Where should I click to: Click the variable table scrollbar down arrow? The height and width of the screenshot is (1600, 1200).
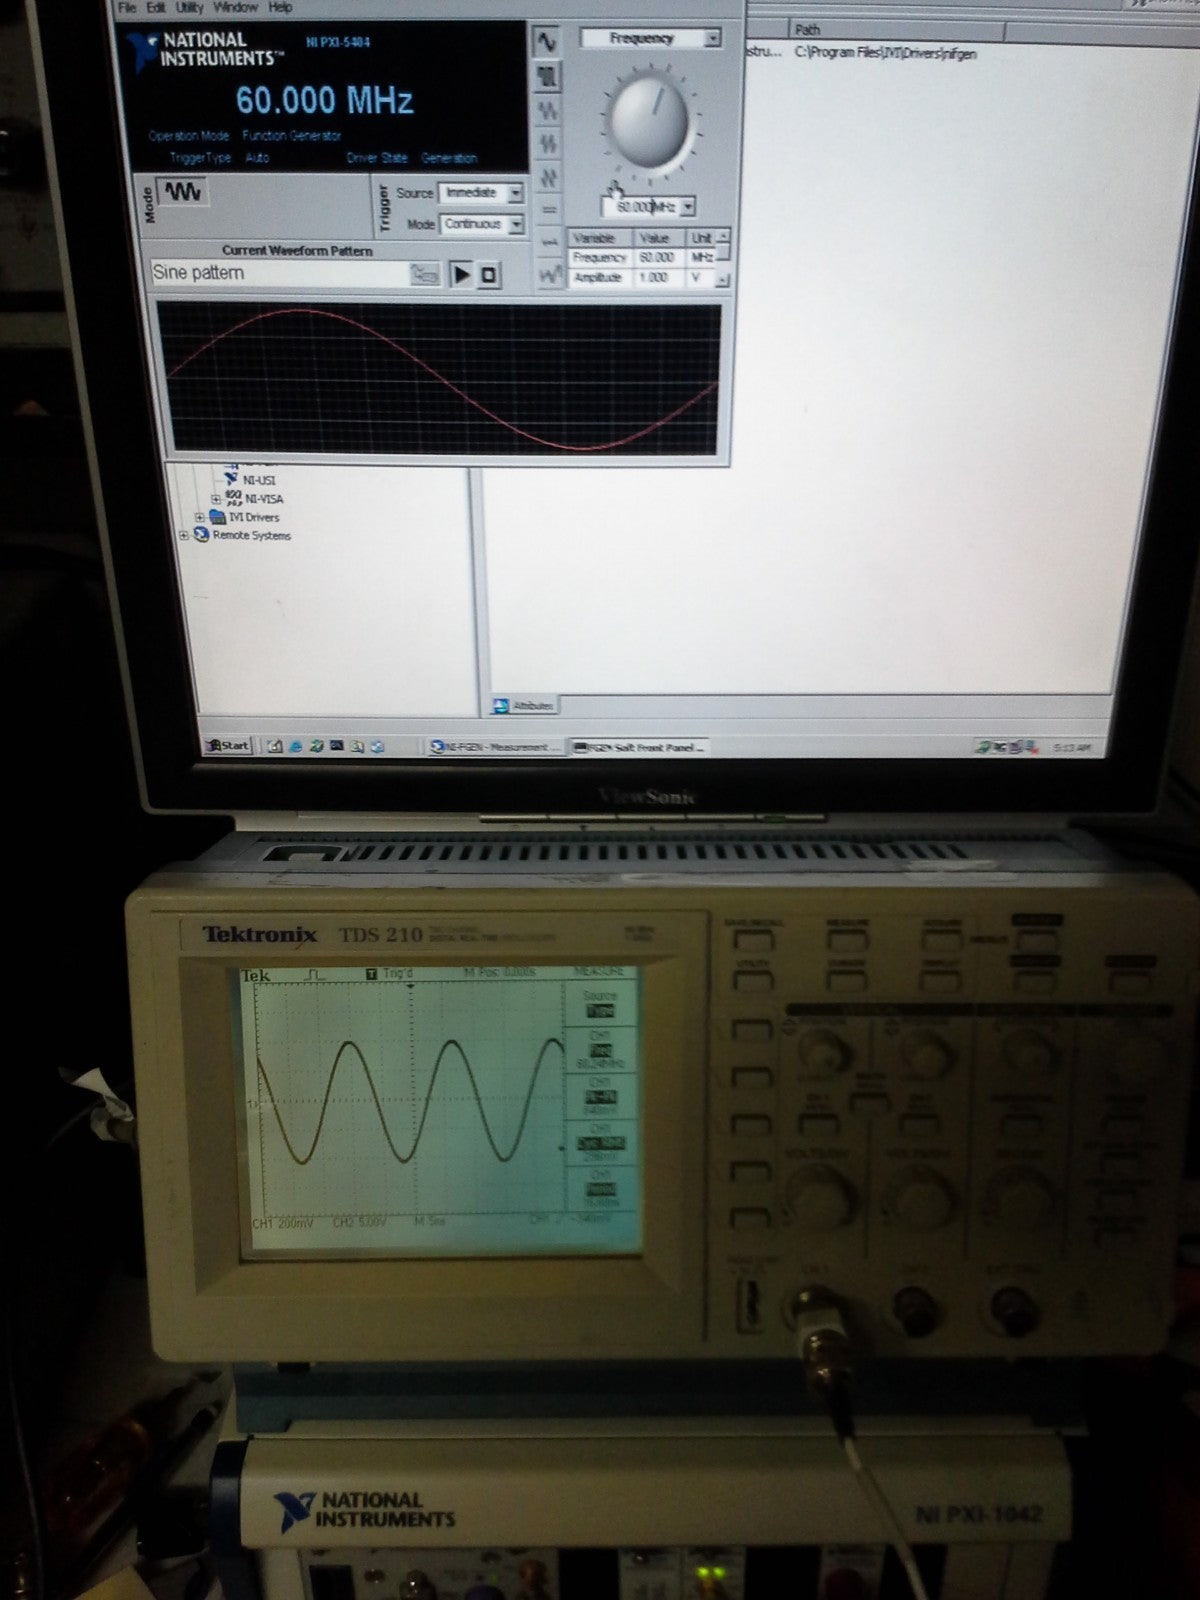(723, 280)
